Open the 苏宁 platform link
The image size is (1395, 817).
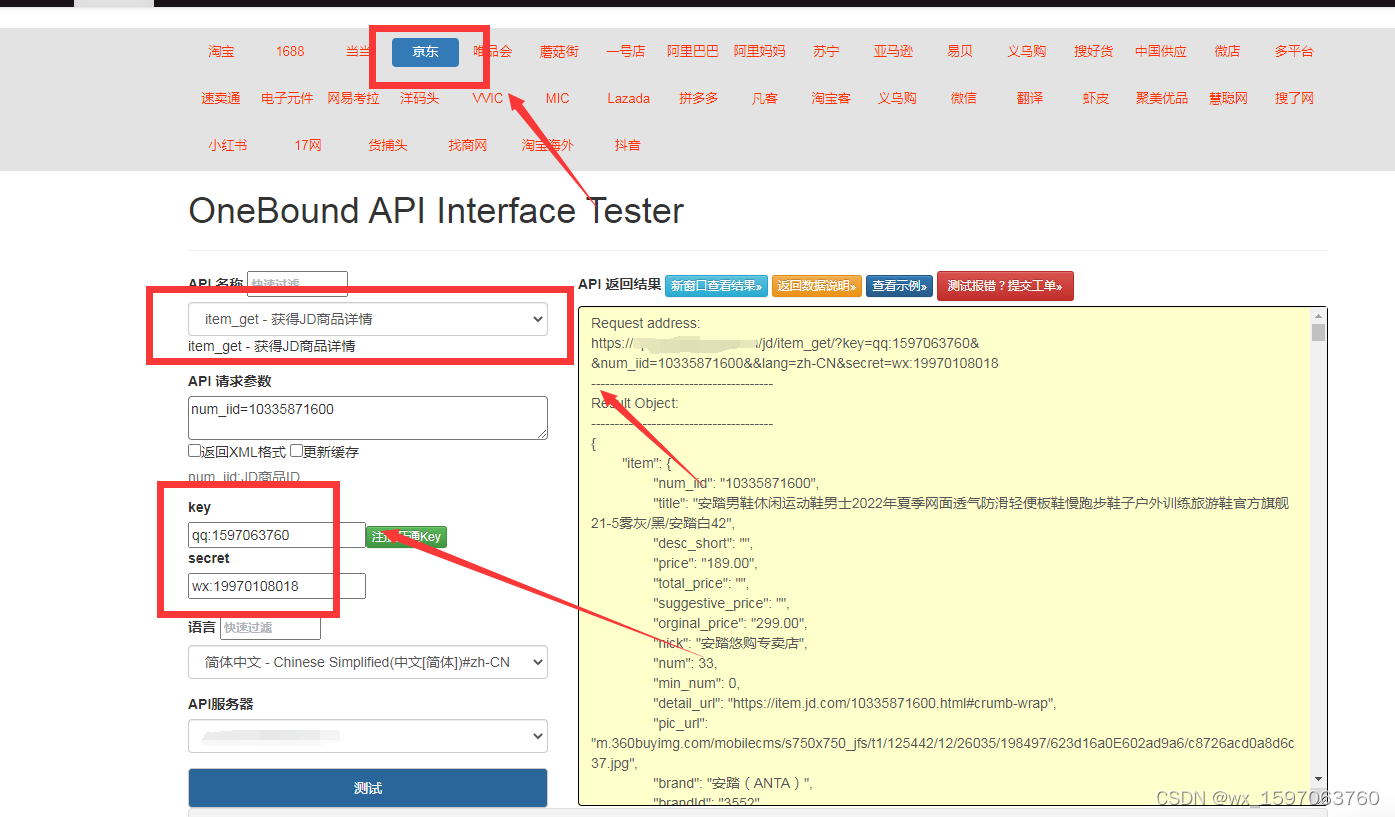[826, 51]
